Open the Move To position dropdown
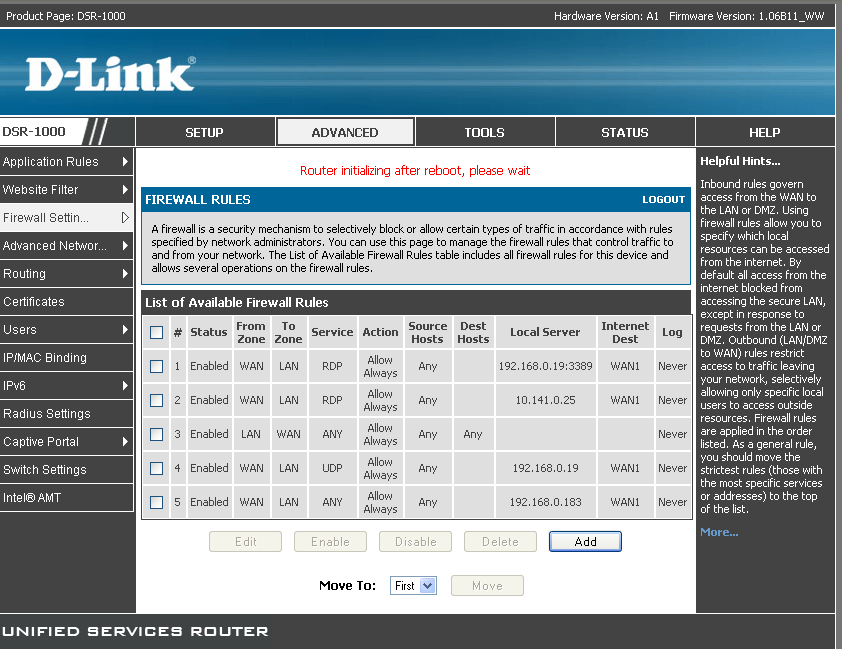Viewport: 842px width, 649px height. 413,586
